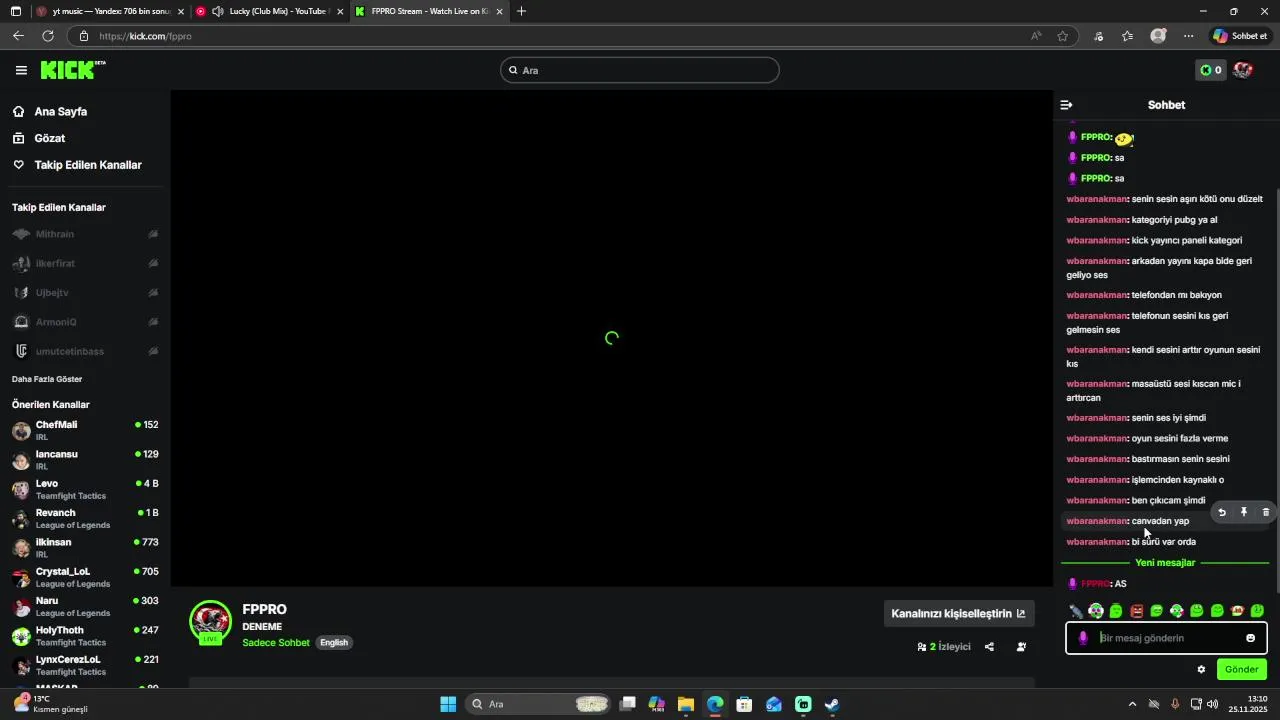Open Crystal_LoL channel
Viewport: 1280px width, 720px height.
click(85, 578)
